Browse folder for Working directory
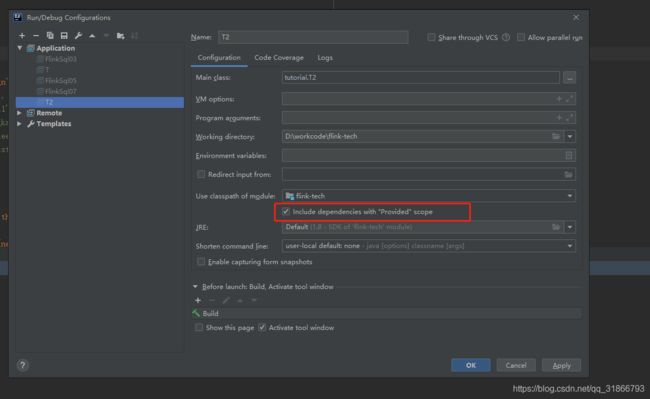The height and width of the screenshot is (399, 650). point(556,136)
